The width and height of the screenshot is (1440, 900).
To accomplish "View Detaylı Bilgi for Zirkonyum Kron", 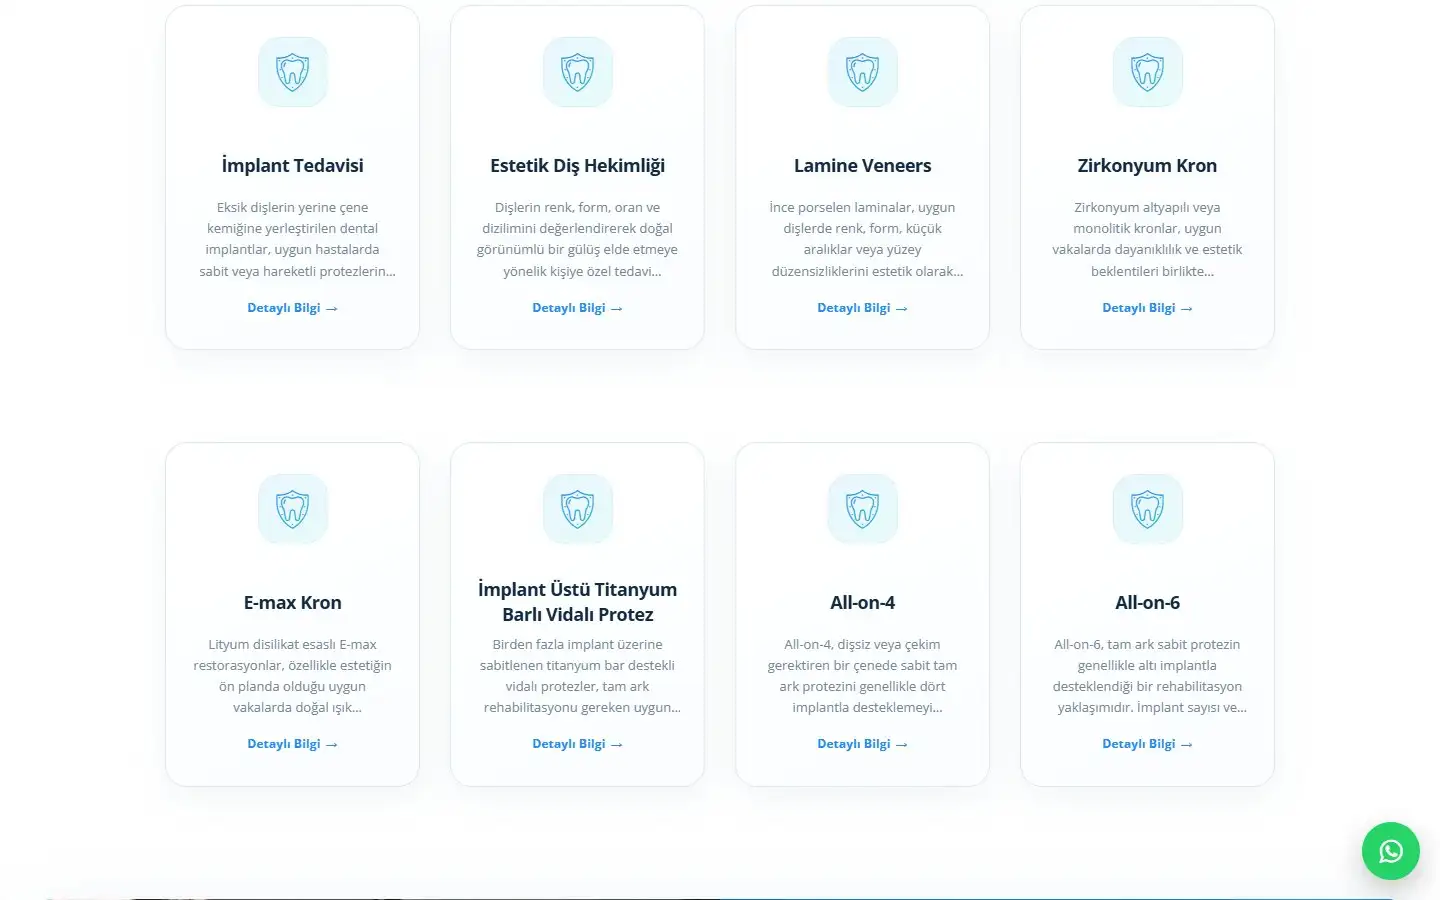I will [1148, 308].
